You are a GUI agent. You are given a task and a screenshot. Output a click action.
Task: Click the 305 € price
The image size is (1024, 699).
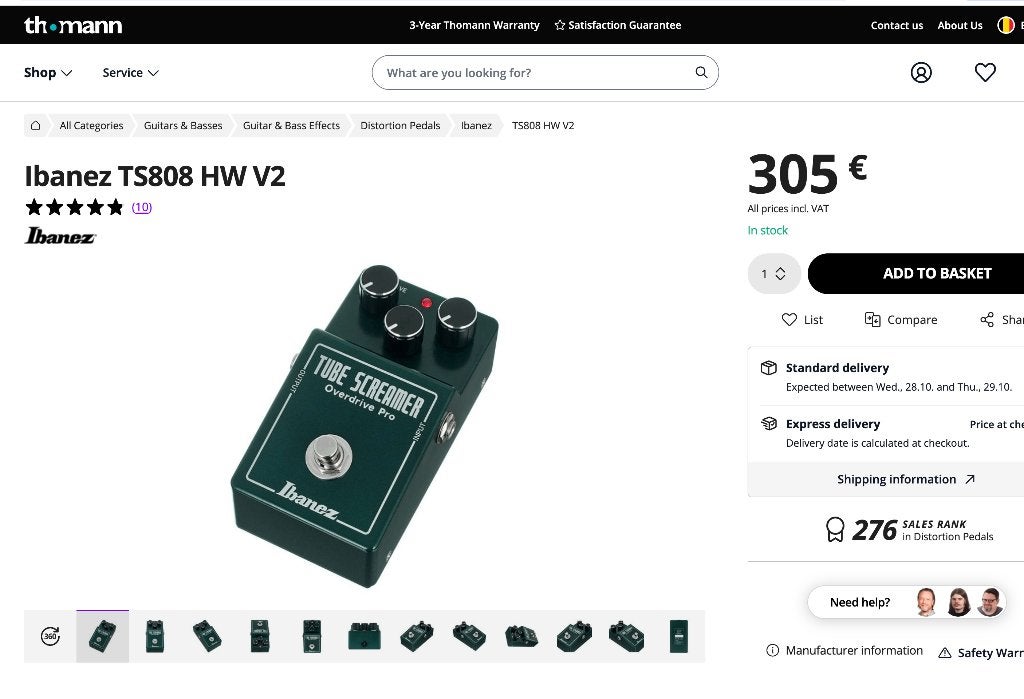[x=807, y=174]
